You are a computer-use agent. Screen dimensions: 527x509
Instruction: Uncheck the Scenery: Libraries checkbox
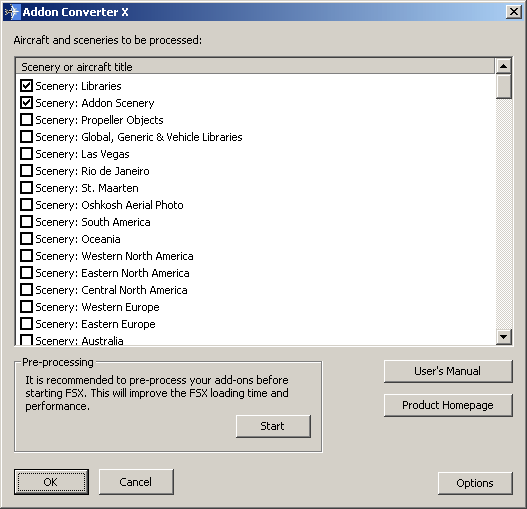coord(26,86)
